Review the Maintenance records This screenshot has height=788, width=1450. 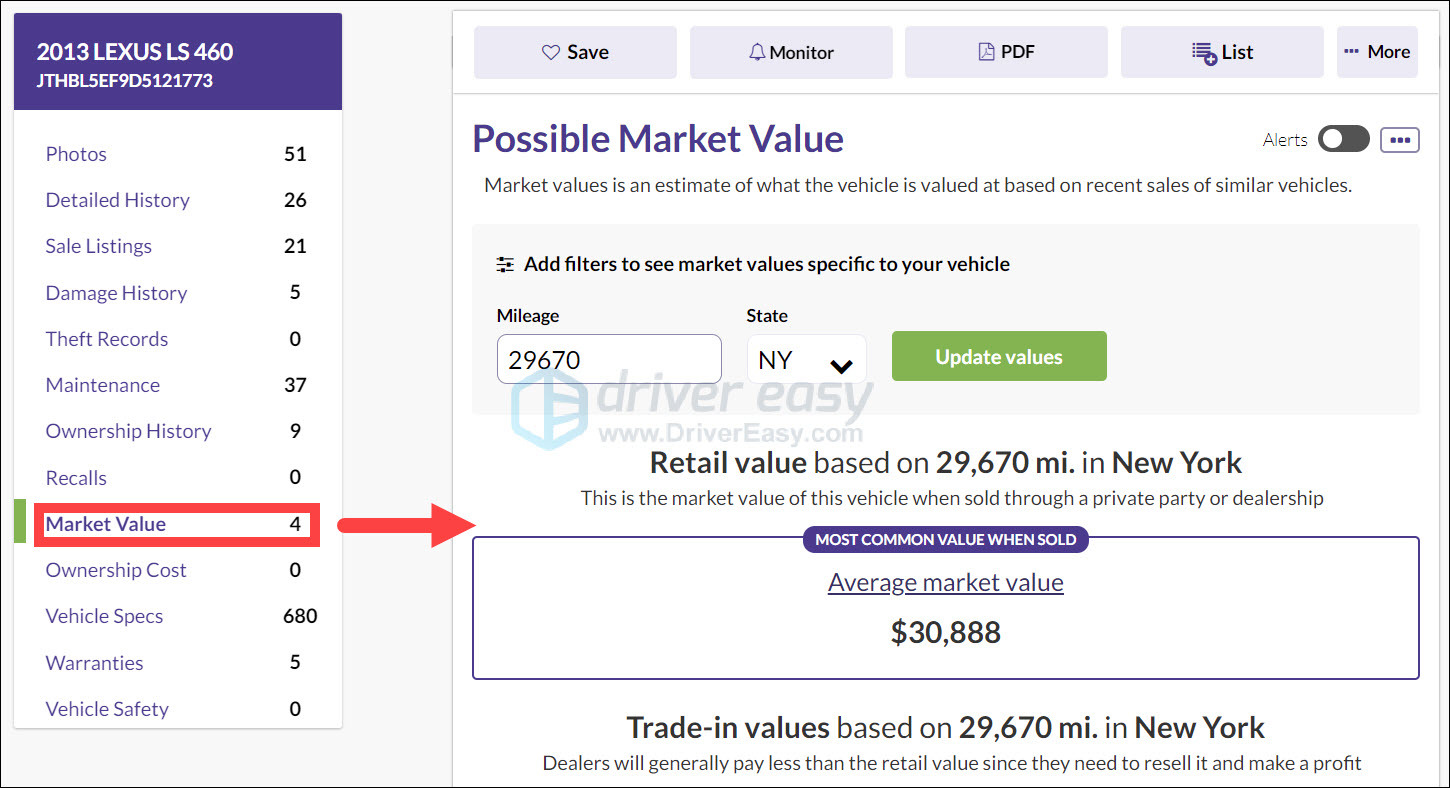point(102,385)
